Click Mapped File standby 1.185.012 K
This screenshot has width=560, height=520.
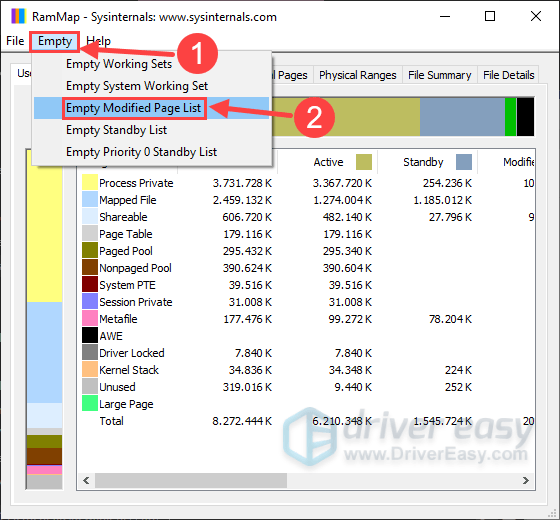[442, 200]
